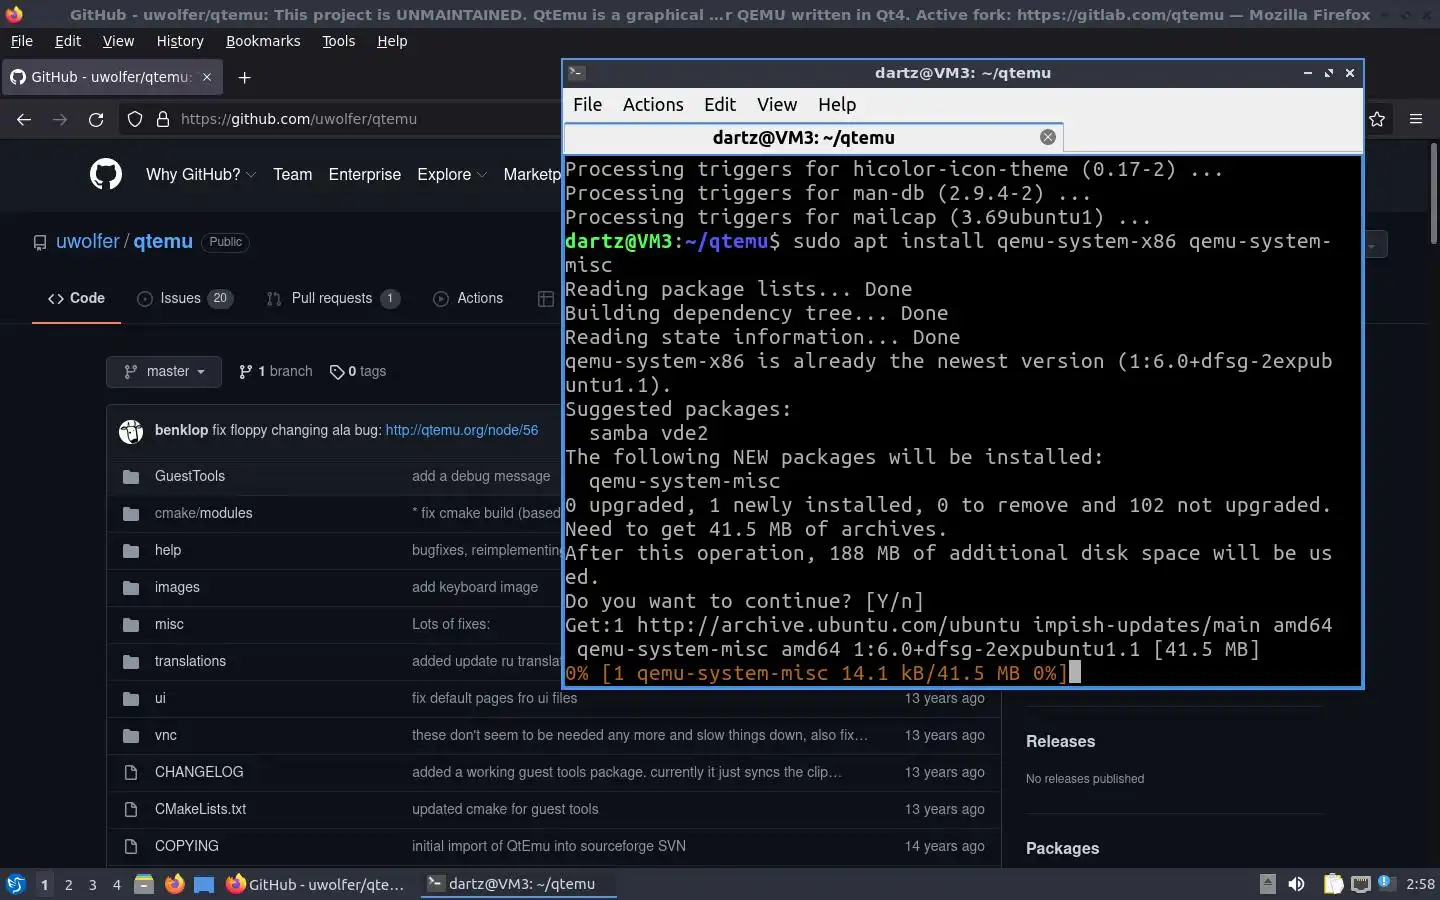
Task: Open the clipboard manager tray icon
Action: coord(1334,884)
